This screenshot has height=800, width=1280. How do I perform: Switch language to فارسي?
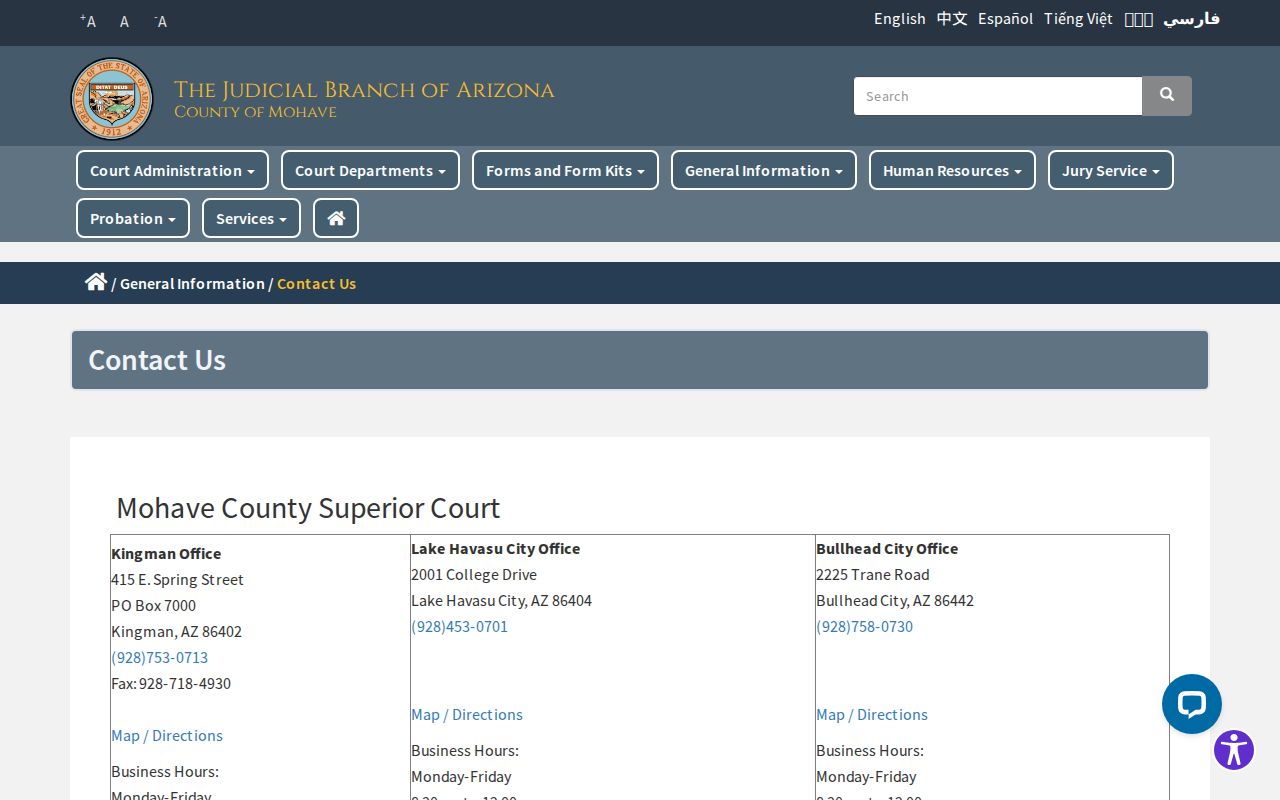pos(1191,19)
